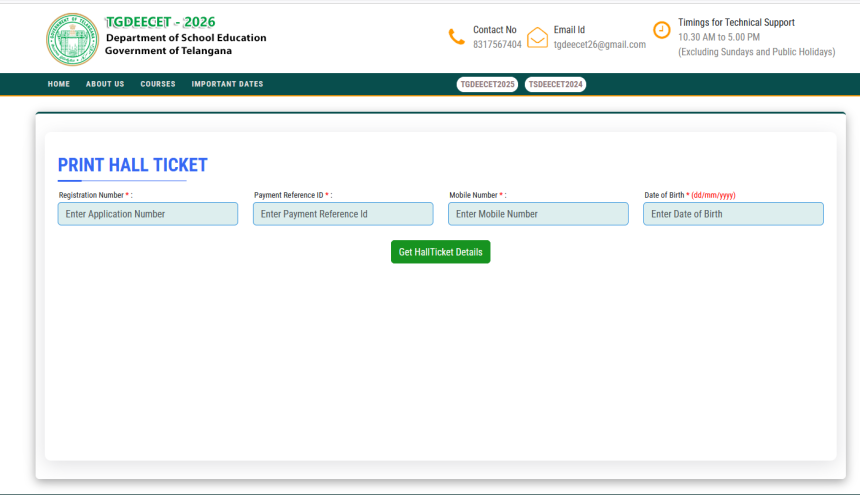The image size is (860, 495).
Task: Click the Timings for Technical Support label
Action: [736, 22]
